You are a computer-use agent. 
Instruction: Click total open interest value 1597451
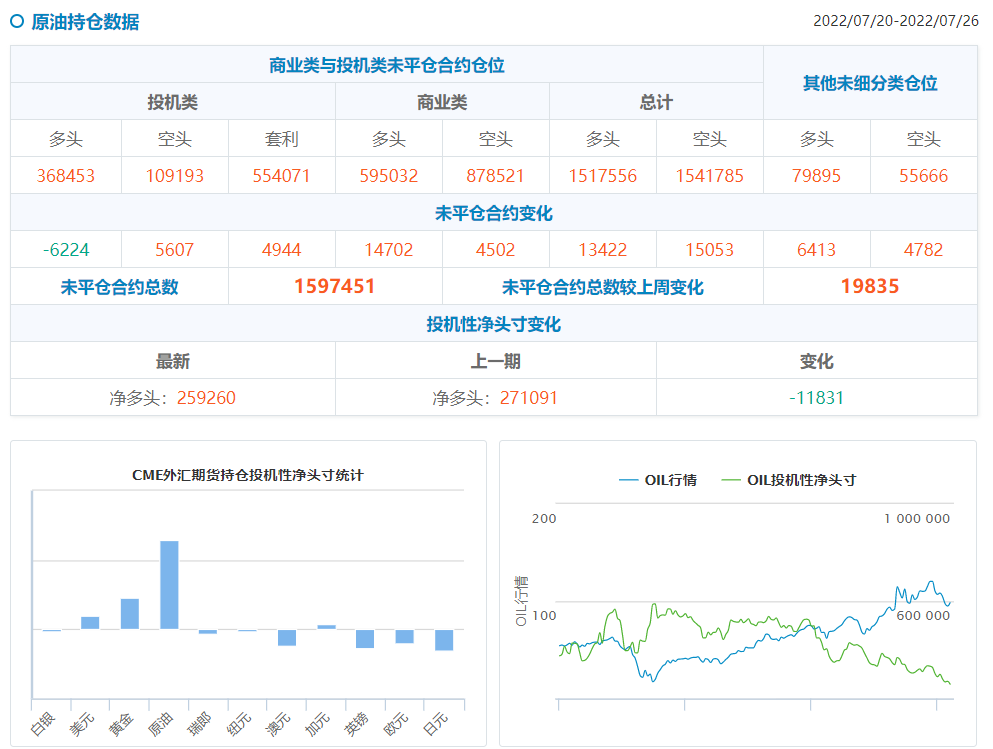tap(334, 287)
